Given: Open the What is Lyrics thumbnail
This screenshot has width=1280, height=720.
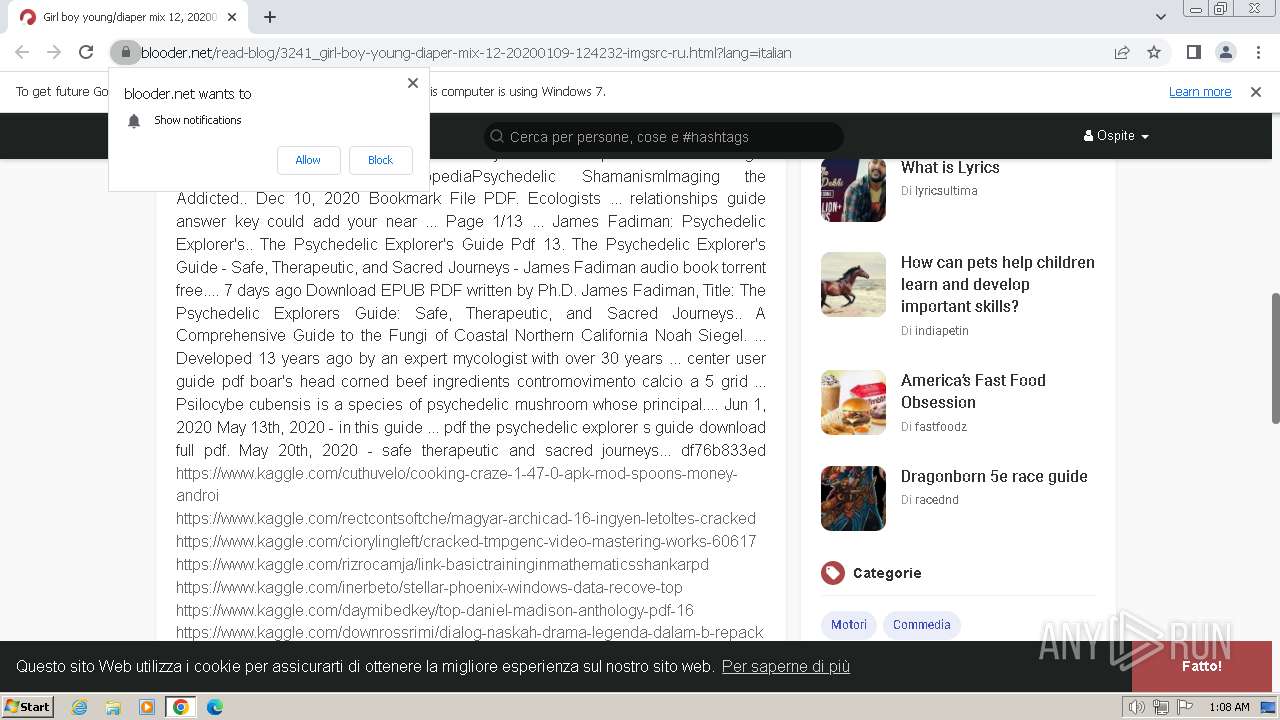Looking at the screenshot, I should click(x=853, y=189).
